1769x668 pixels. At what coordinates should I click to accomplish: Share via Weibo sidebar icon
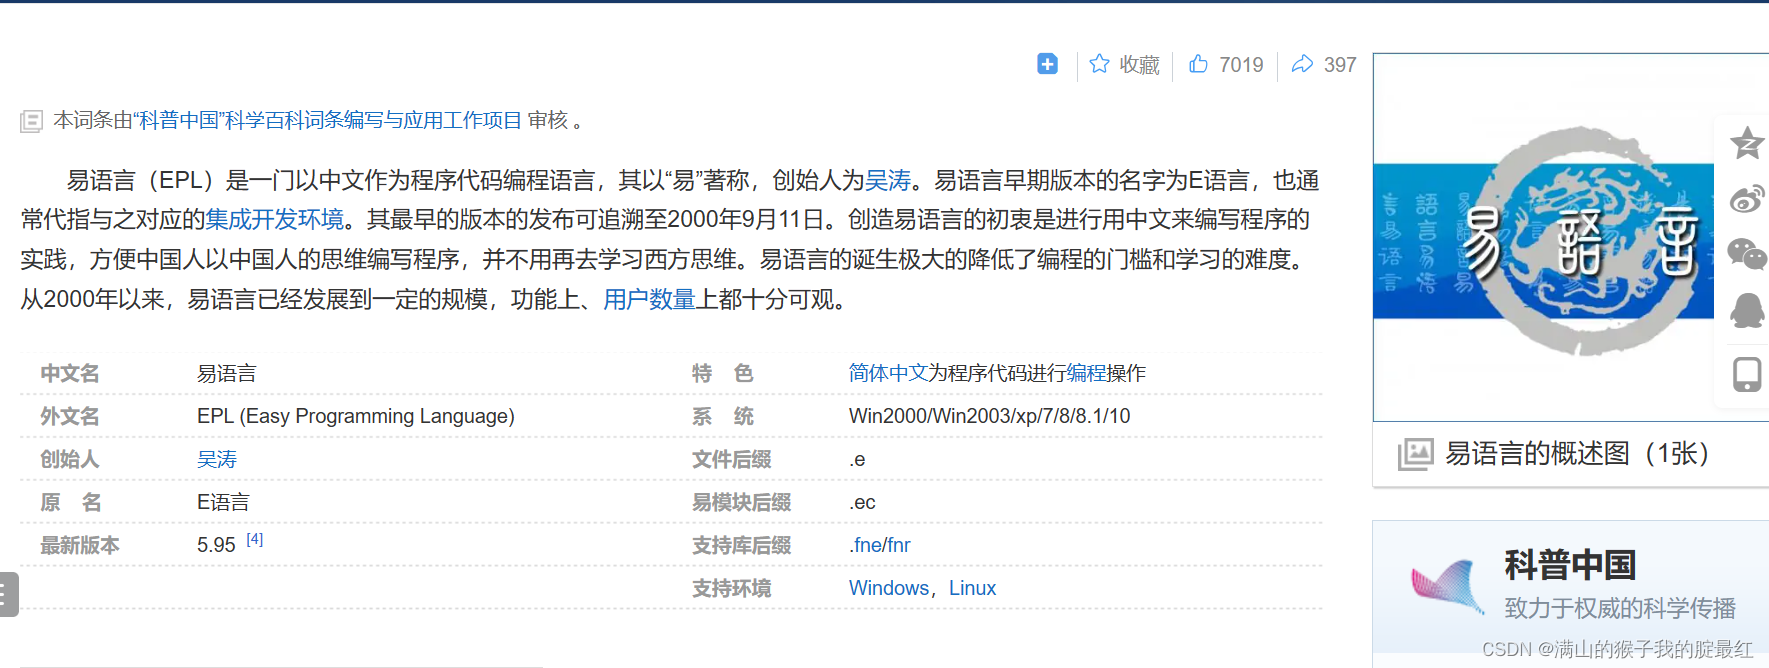coord(1747,199)
